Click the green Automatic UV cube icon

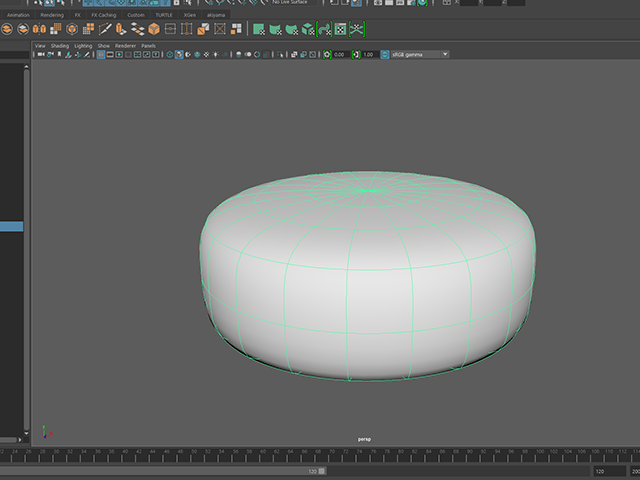point(308,29)
